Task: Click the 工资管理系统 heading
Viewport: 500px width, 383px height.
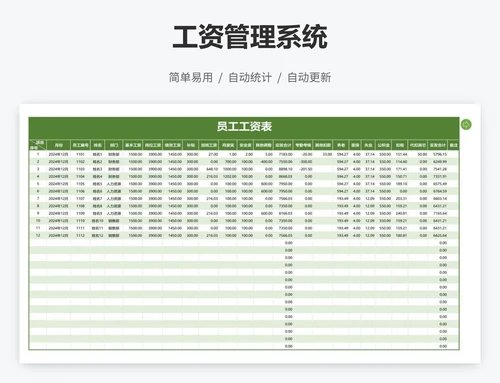Action: pos(250,37)
